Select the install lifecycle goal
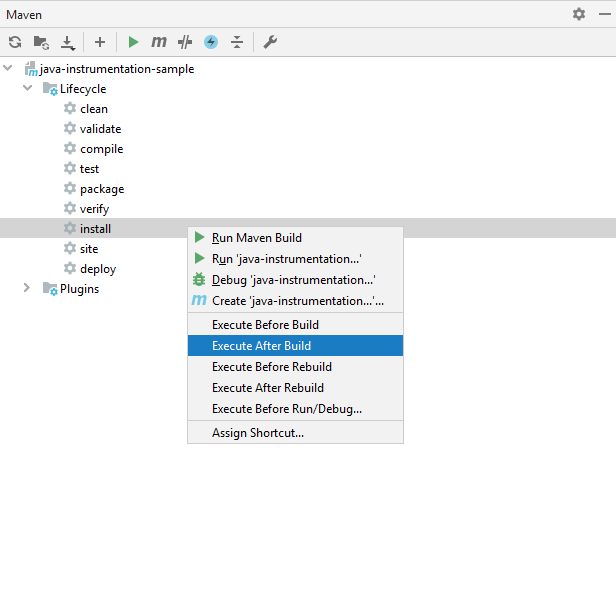This screenshot has width=616, height=591. tap(95, 229)
